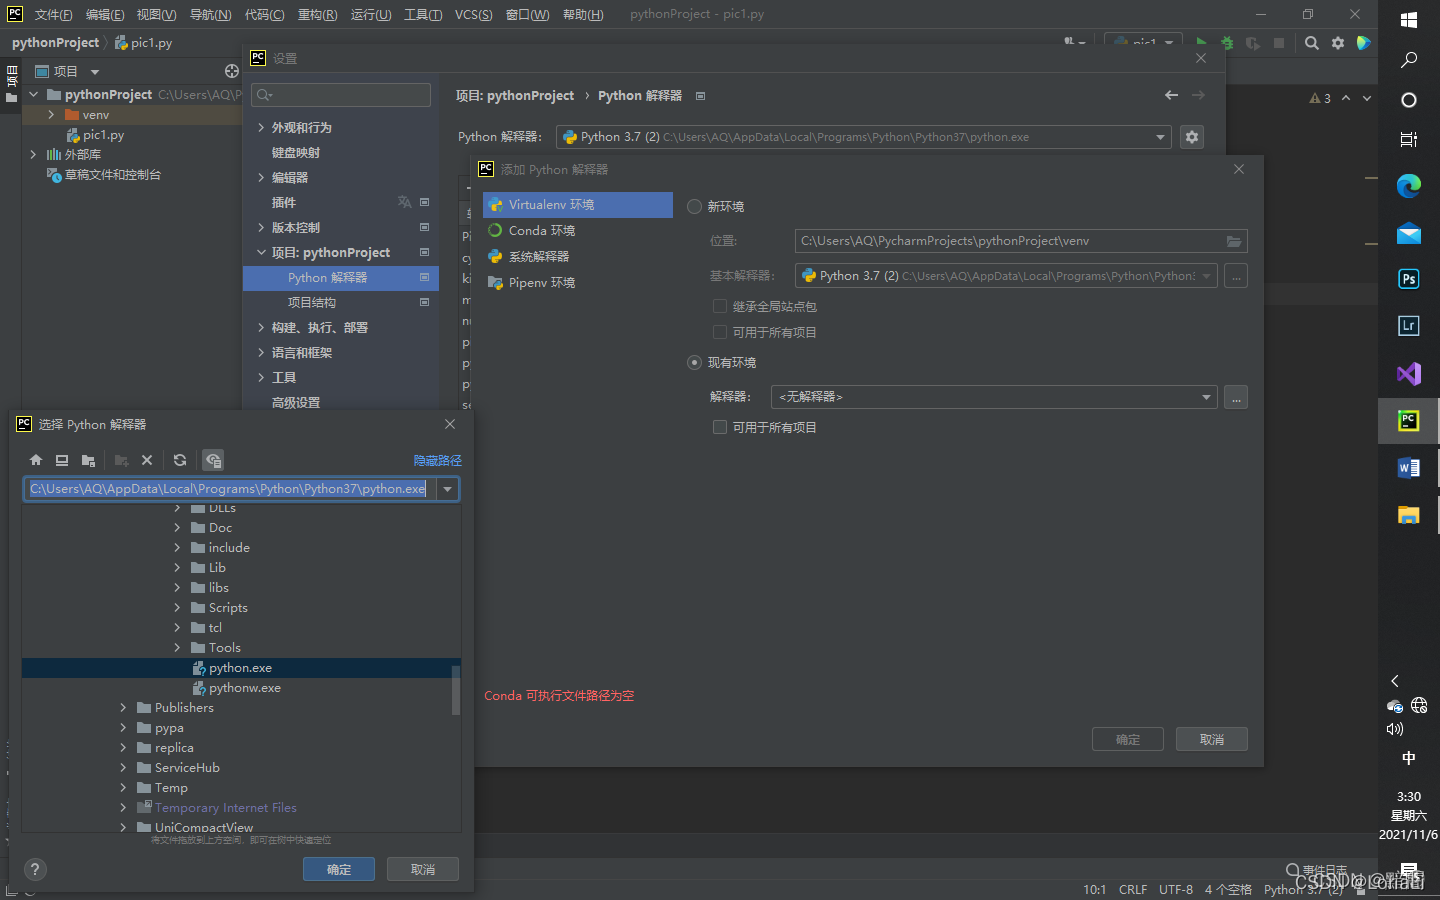
Task: Go to home directory in file chooser
Action: tap(36, 460)
